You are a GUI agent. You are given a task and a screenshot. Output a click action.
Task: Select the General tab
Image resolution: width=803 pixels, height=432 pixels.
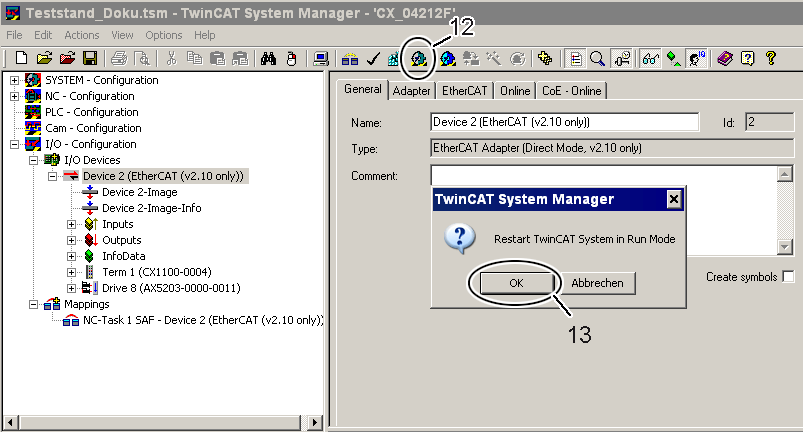[363, 89]
